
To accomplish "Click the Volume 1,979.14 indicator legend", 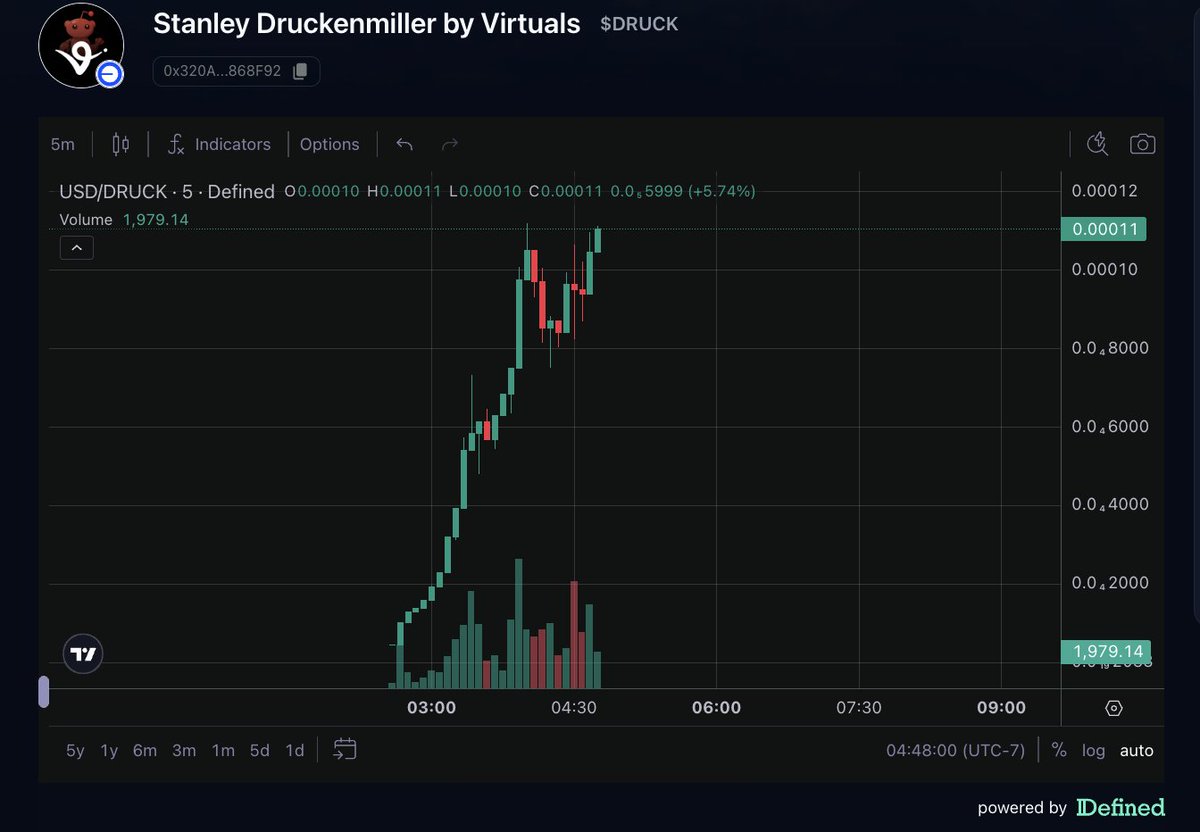I will tap(124, 219).
